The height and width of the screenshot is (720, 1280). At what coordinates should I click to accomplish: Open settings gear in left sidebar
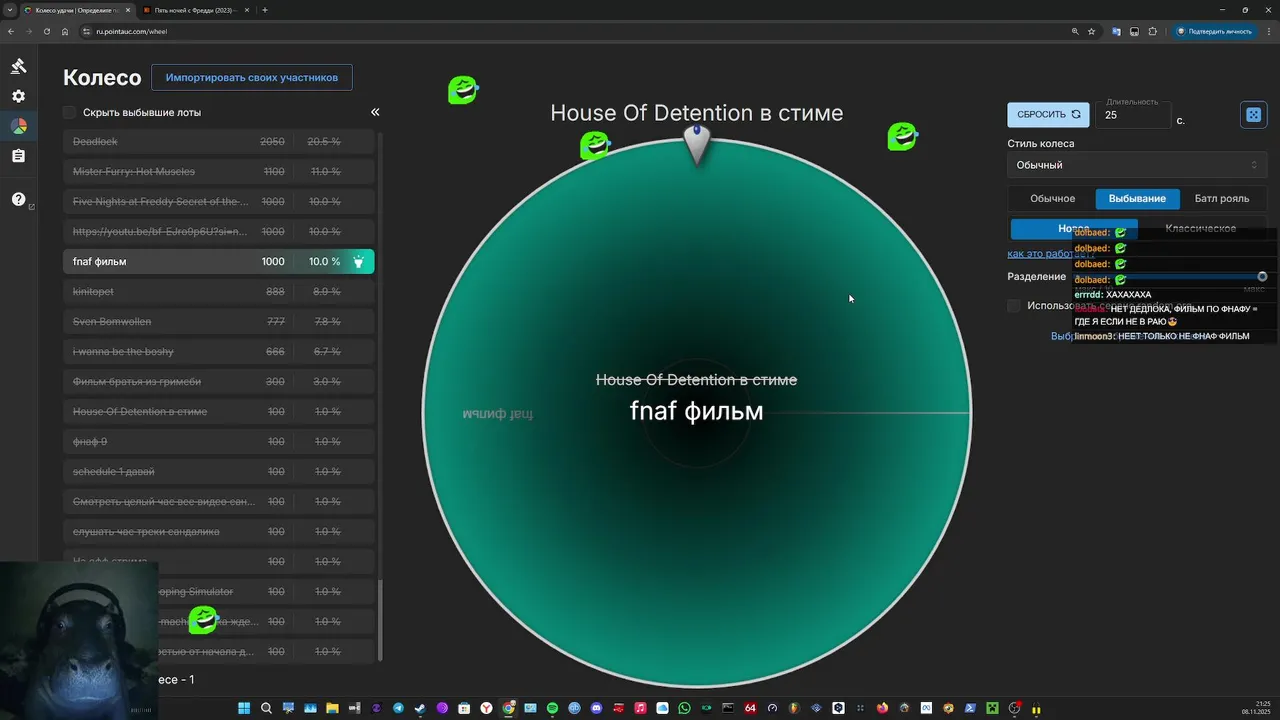[x=18, y=96]
